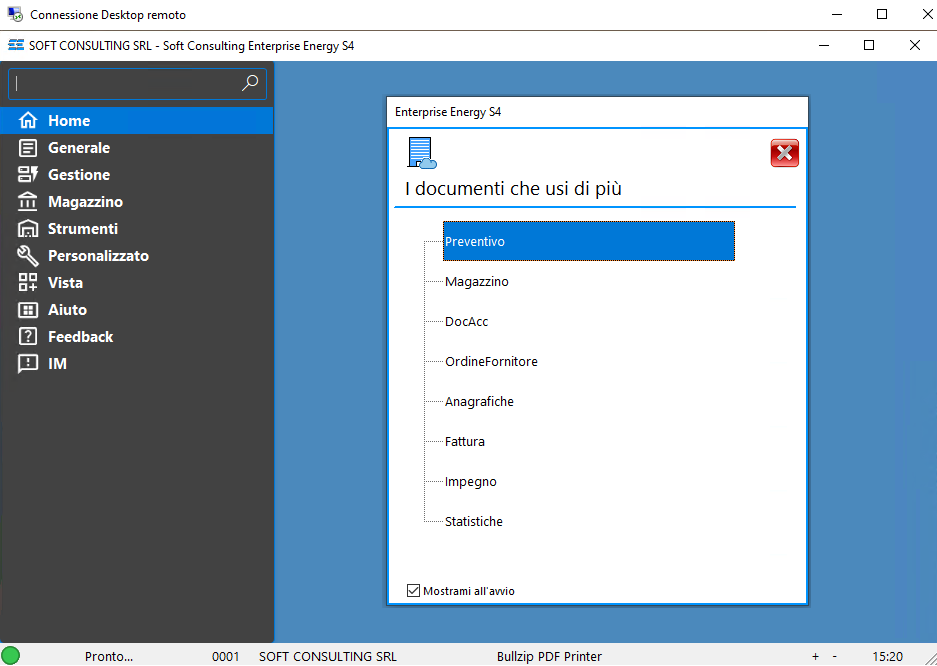Close the Enterprise Energy S4 dialog
The image size is (937, 666).
784,153
